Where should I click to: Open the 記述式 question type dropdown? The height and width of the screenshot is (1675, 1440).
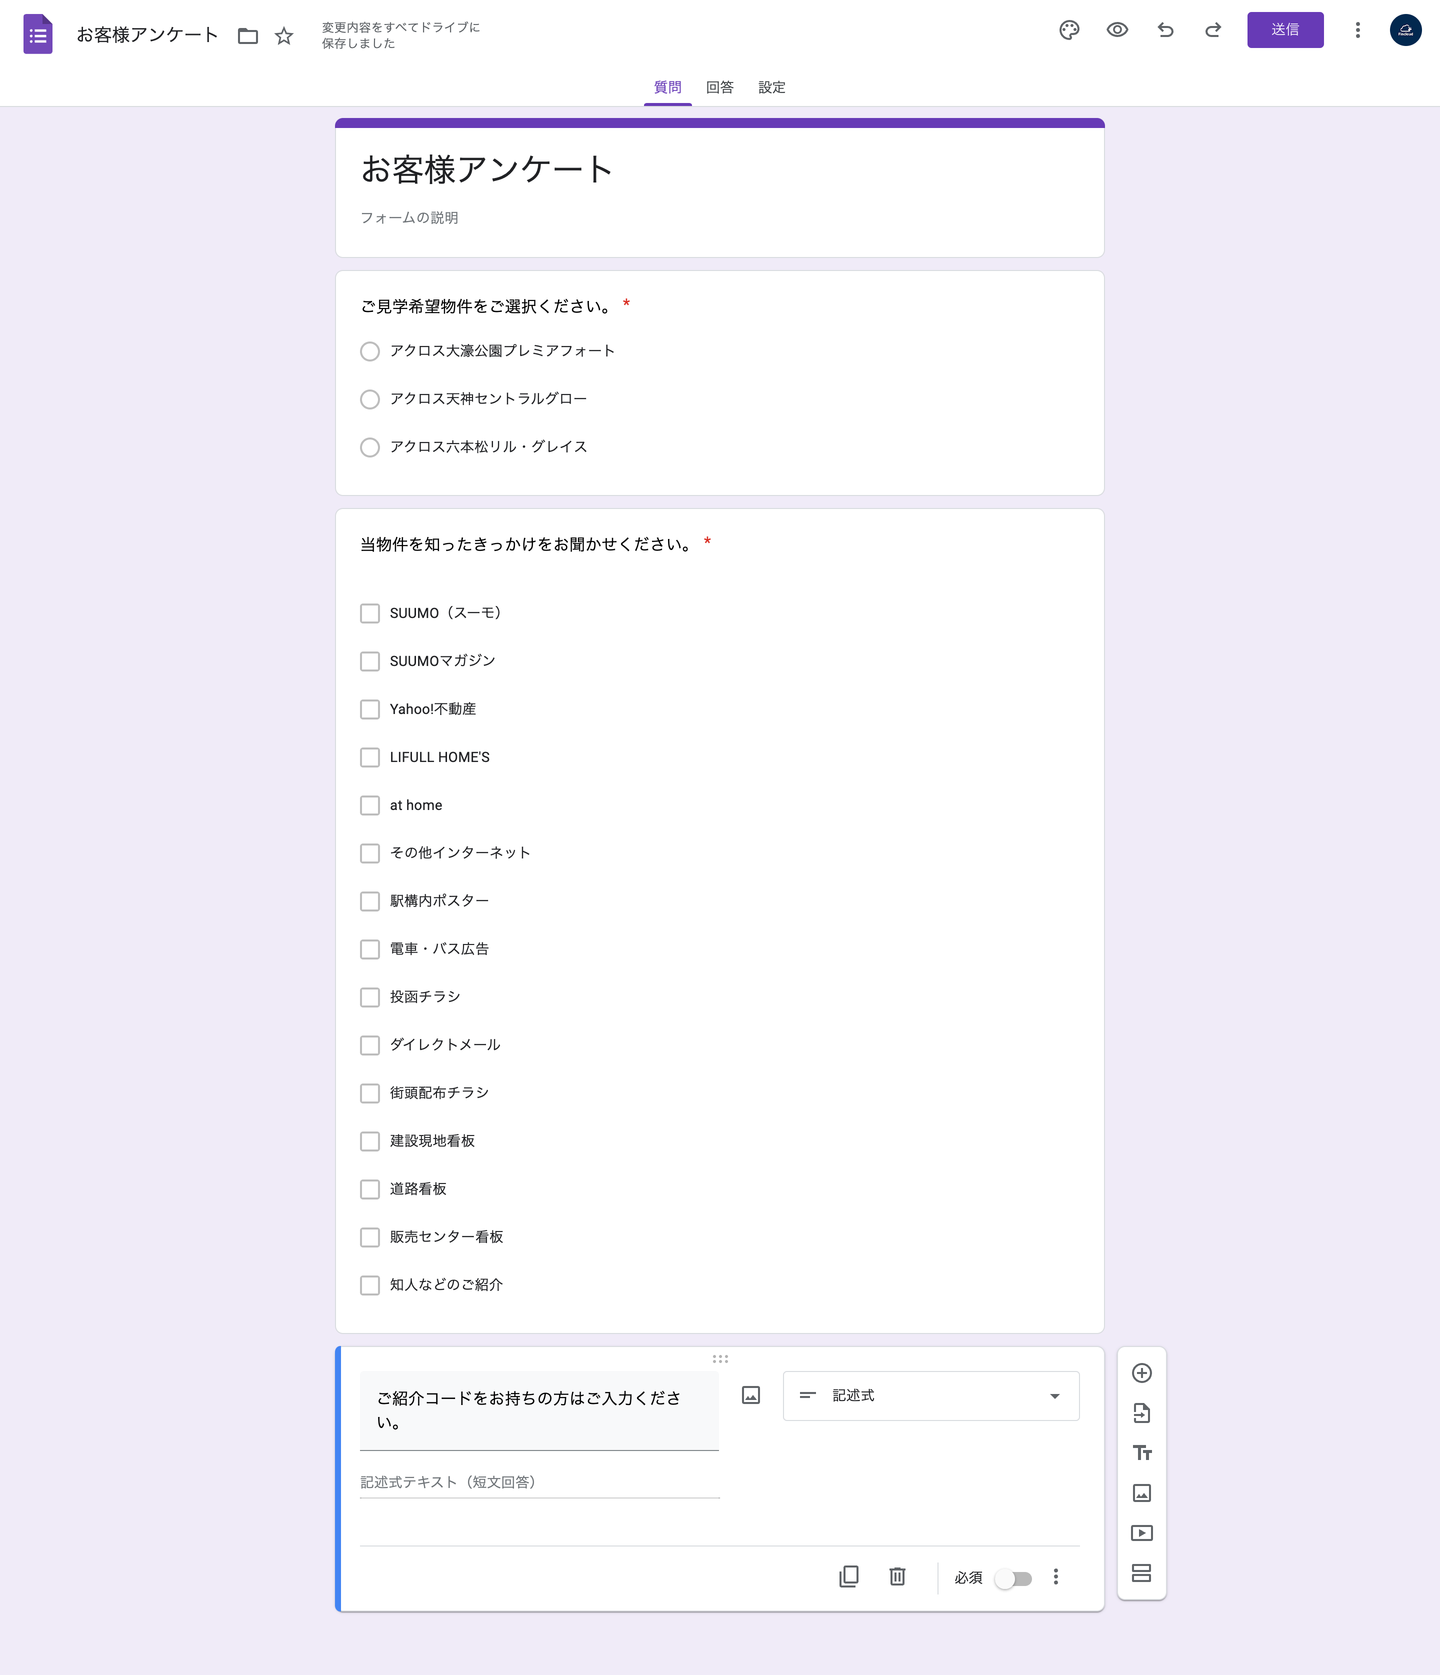[930, 1395]
